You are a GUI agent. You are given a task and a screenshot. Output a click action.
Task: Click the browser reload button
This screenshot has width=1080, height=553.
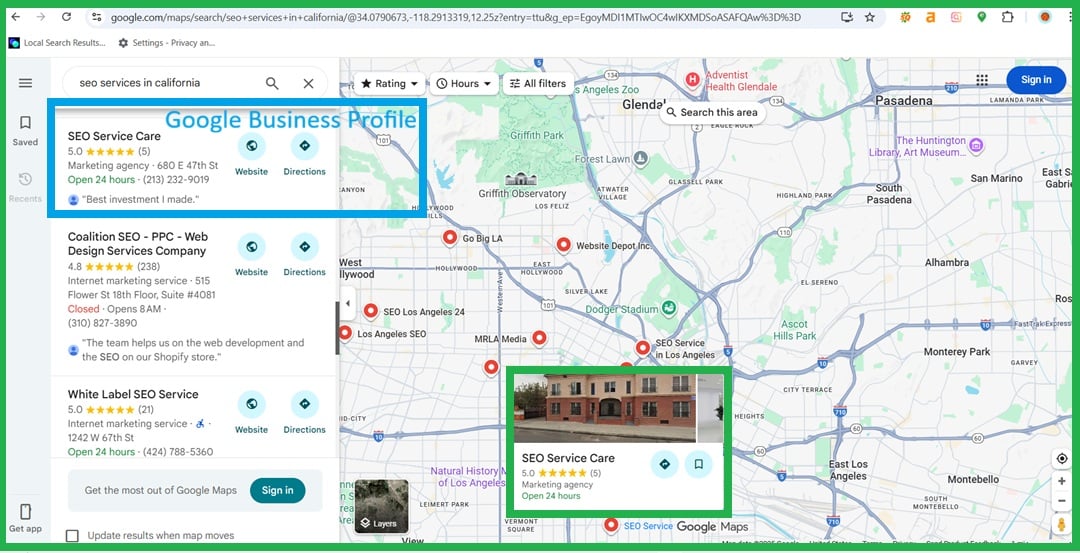pos(66,17)
